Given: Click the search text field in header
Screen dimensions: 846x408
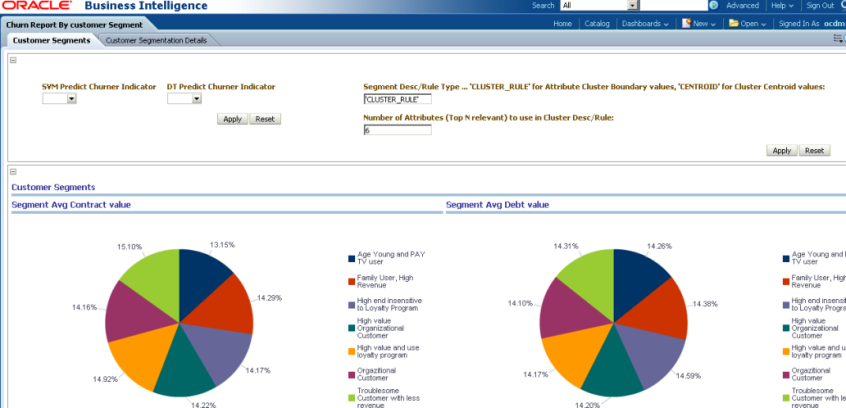Looking at the screenshot, I should (673, 5).
